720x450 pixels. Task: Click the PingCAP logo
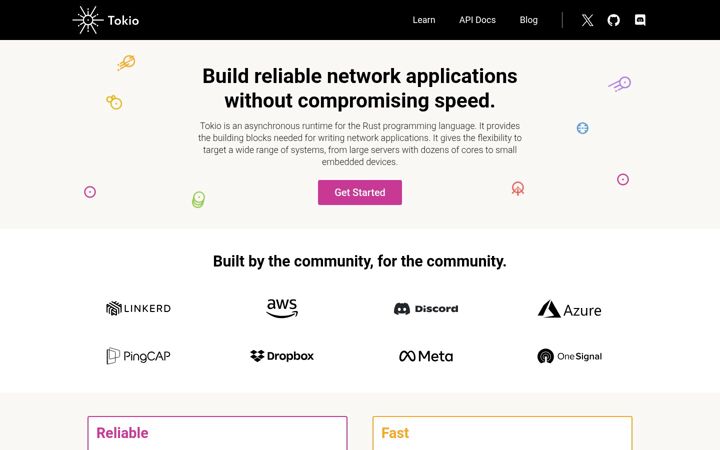click(138, 356)
